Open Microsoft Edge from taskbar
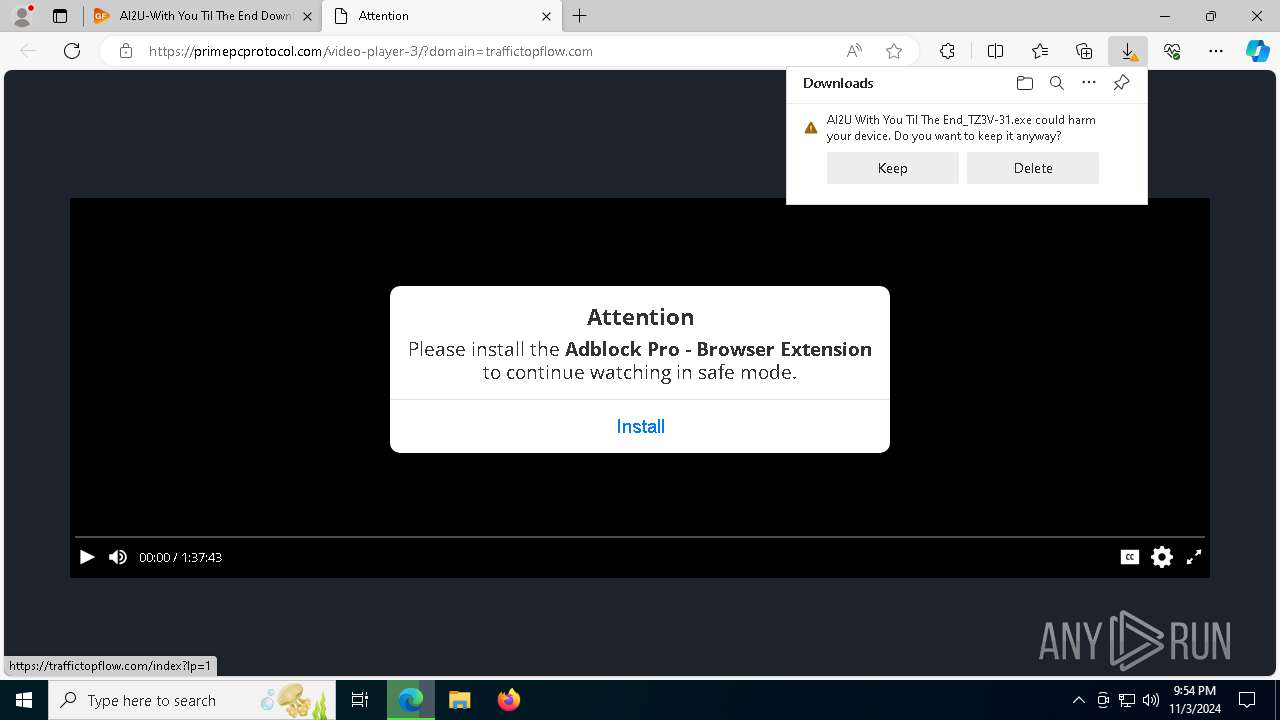The width and height of the screenshot is (1280, 720). [411, 700]
